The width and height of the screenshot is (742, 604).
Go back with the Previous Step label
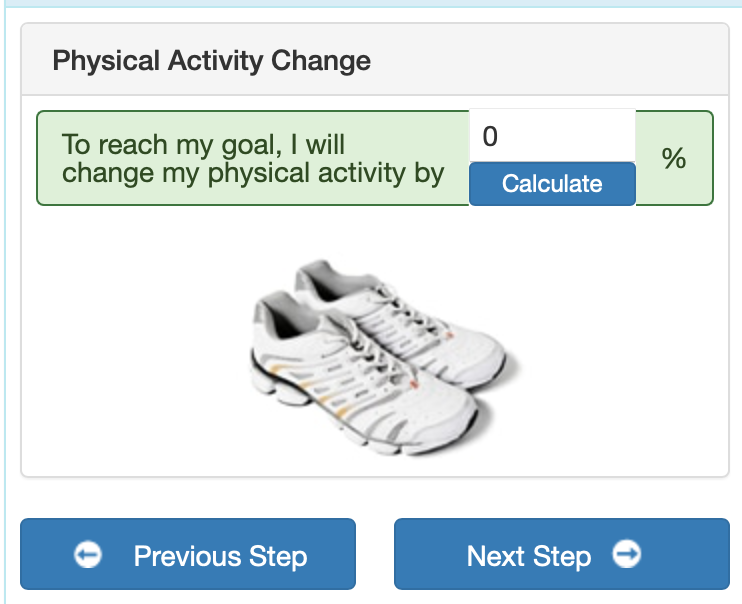(x=221, y=556)
